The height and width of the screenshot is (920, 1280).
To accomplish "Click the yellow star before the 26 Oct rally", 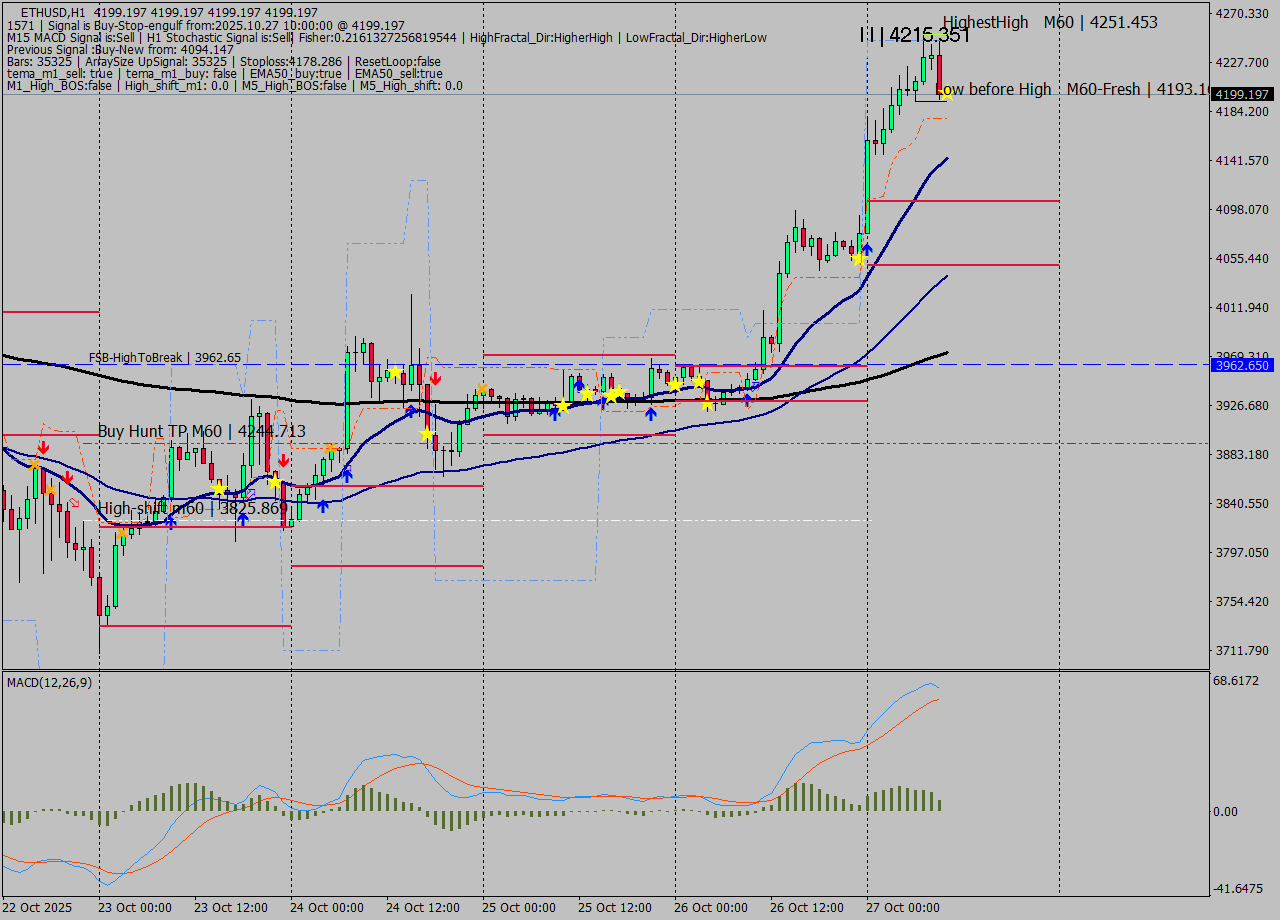I will tap(860, 260).
